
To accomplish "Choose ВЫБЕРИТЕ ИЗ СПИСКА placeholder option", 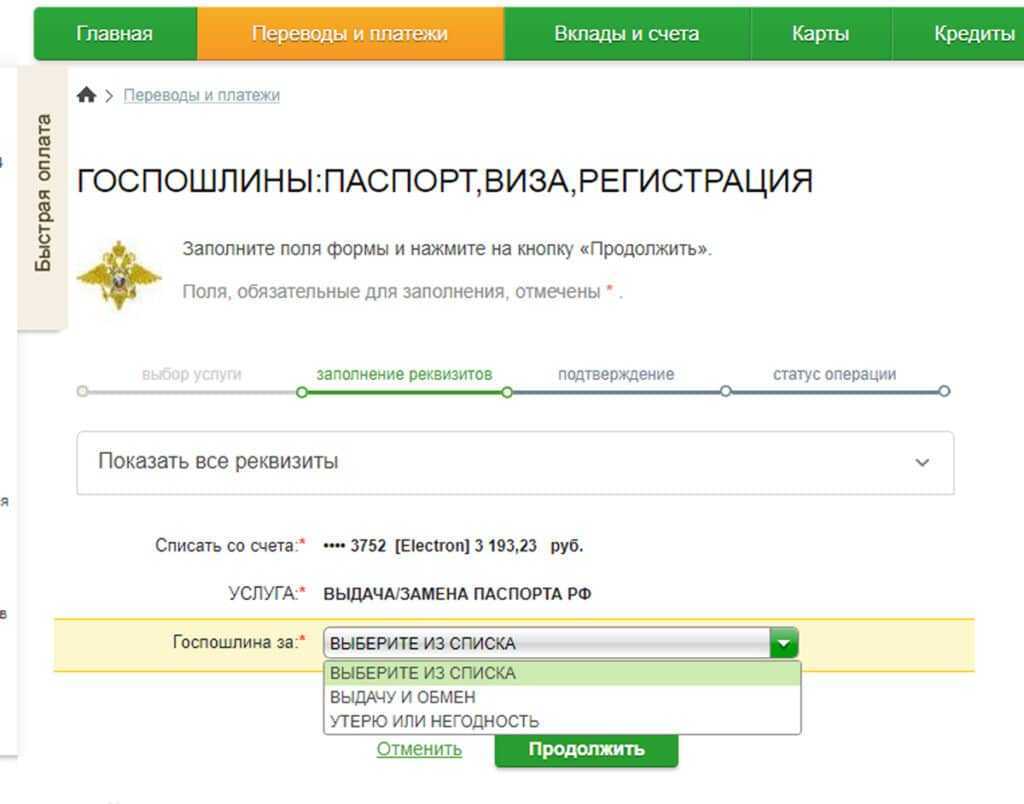I will coord(423,673).
